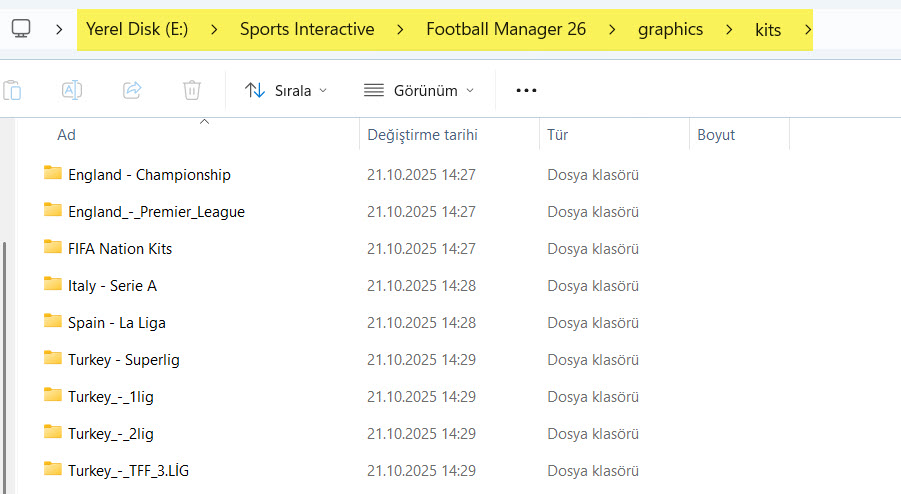Click the Tür column header
This screenshot has height=494, width=901.
pos(557,135)
